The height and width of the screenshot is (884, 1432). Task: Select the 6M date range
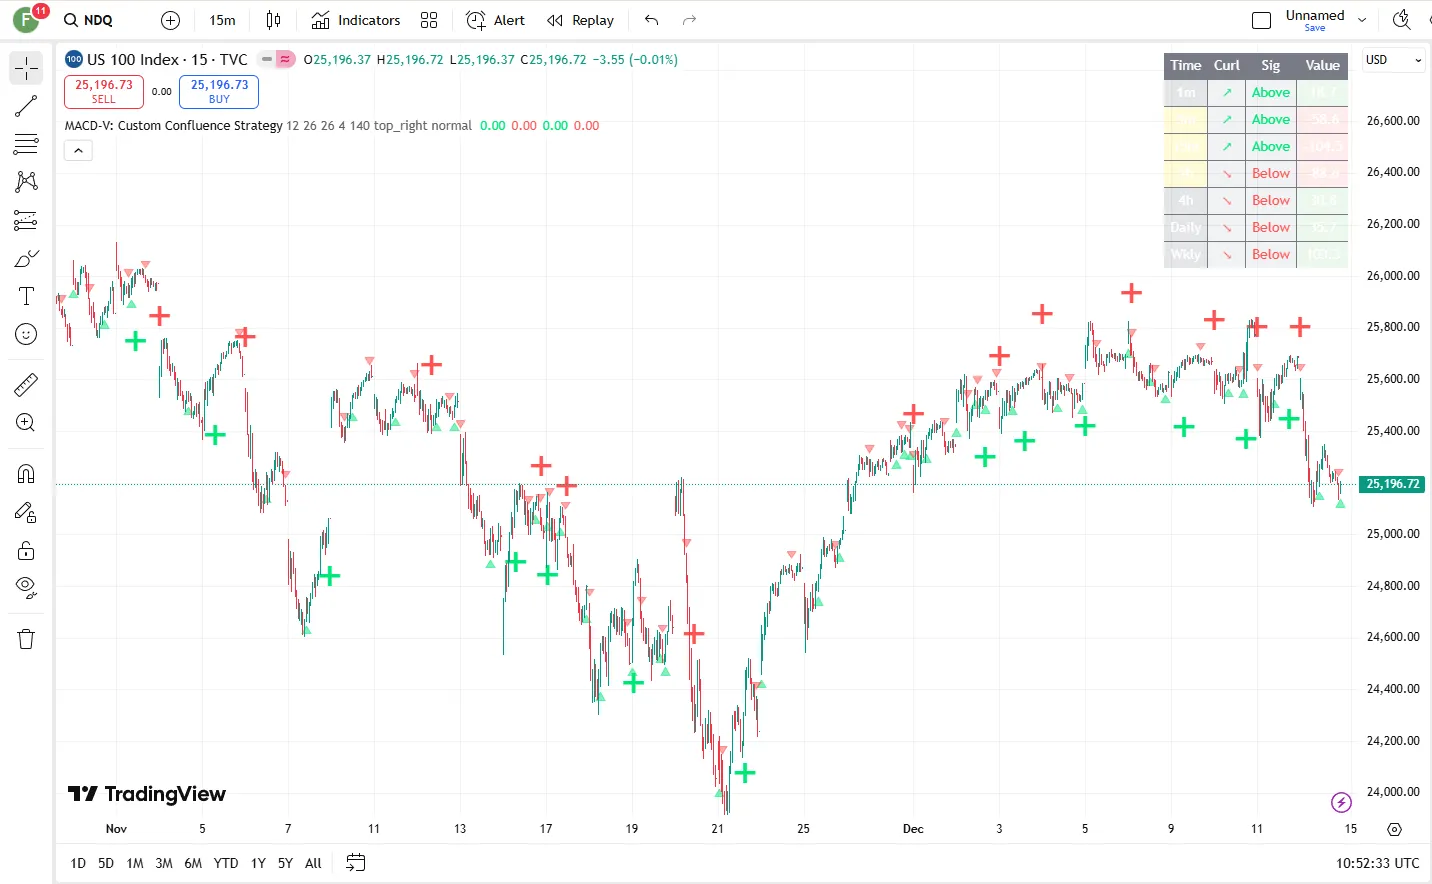(193, 863)
